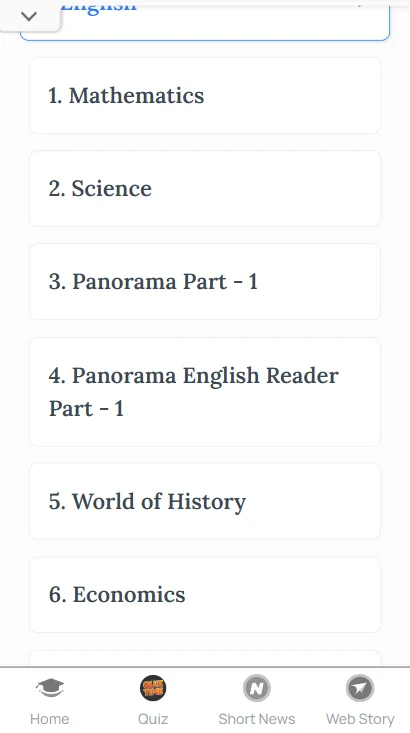Open the Web Story paper plane icon
Screen dimensions: 410x733
point(360,688)
